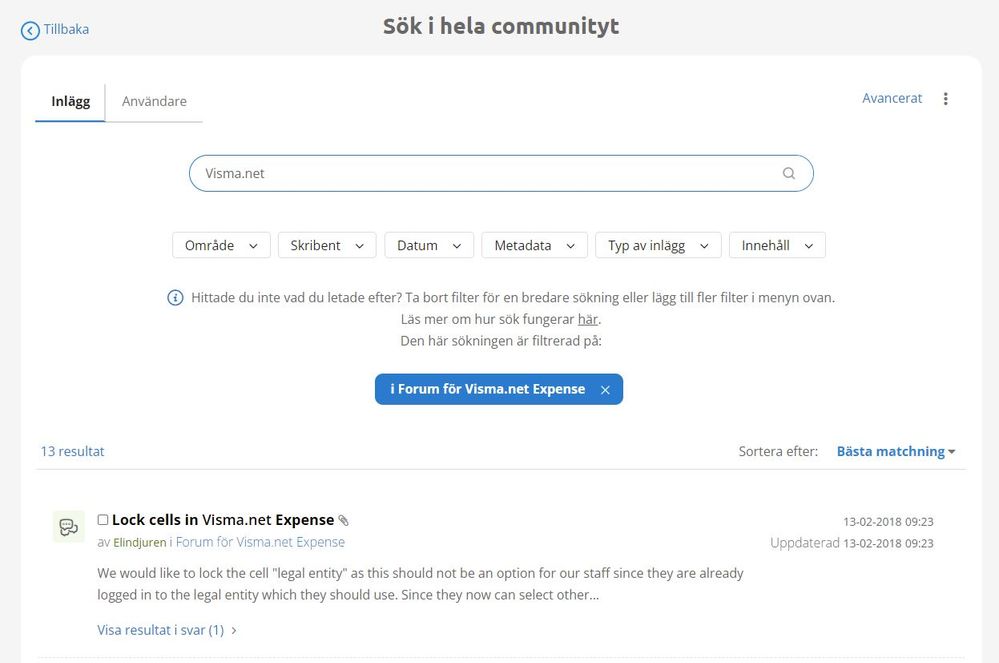Open the Avancerat search link
Viewport: 999px width, 663px height.
(x=892, y=98)
